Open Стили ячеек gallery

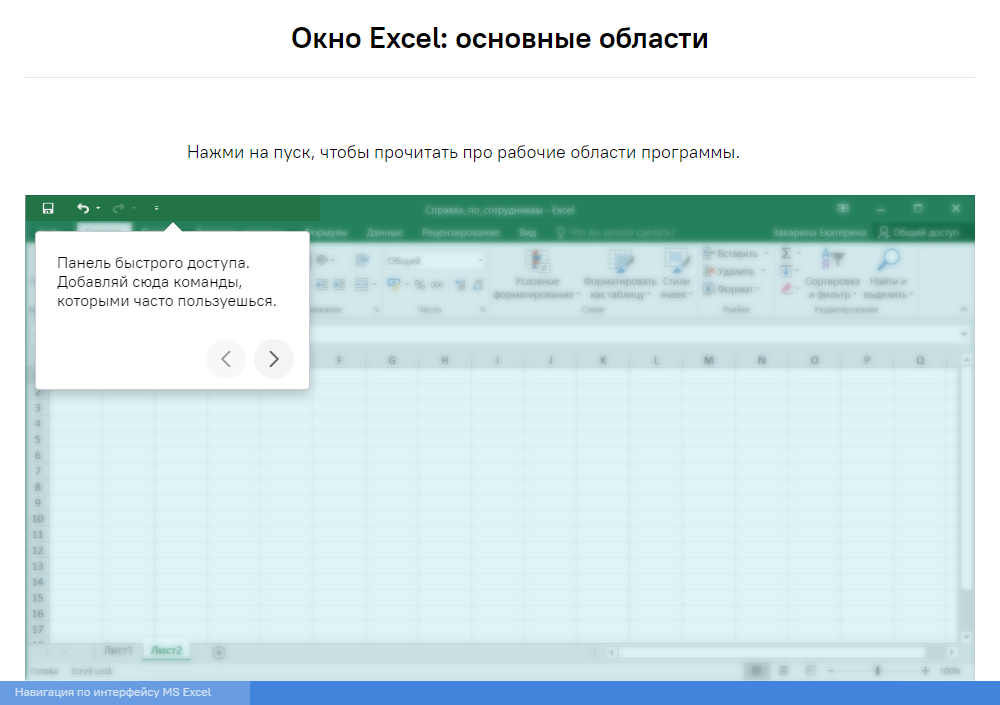click(676, 262)
